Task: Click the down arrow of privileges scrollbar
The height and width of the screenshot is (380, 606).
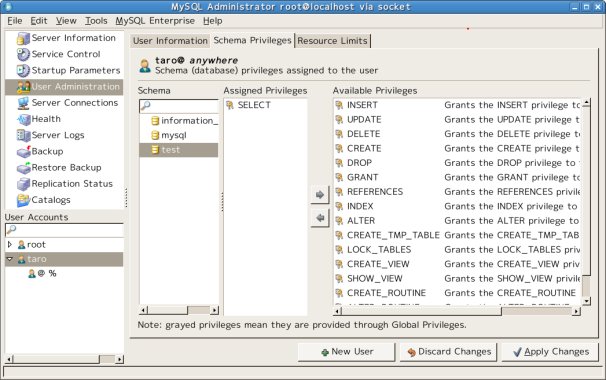Action: point(586,300)
